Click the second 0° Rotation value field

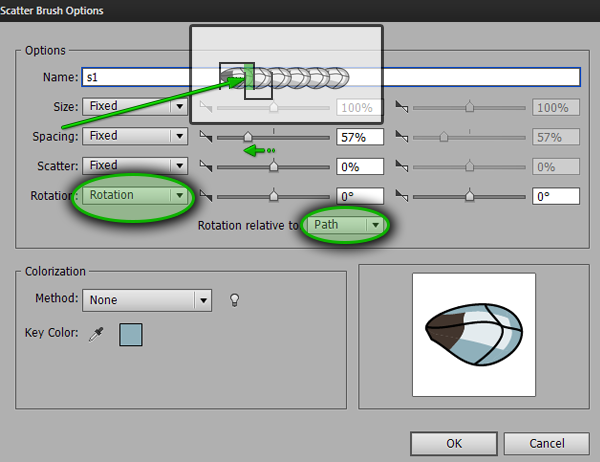556,196
